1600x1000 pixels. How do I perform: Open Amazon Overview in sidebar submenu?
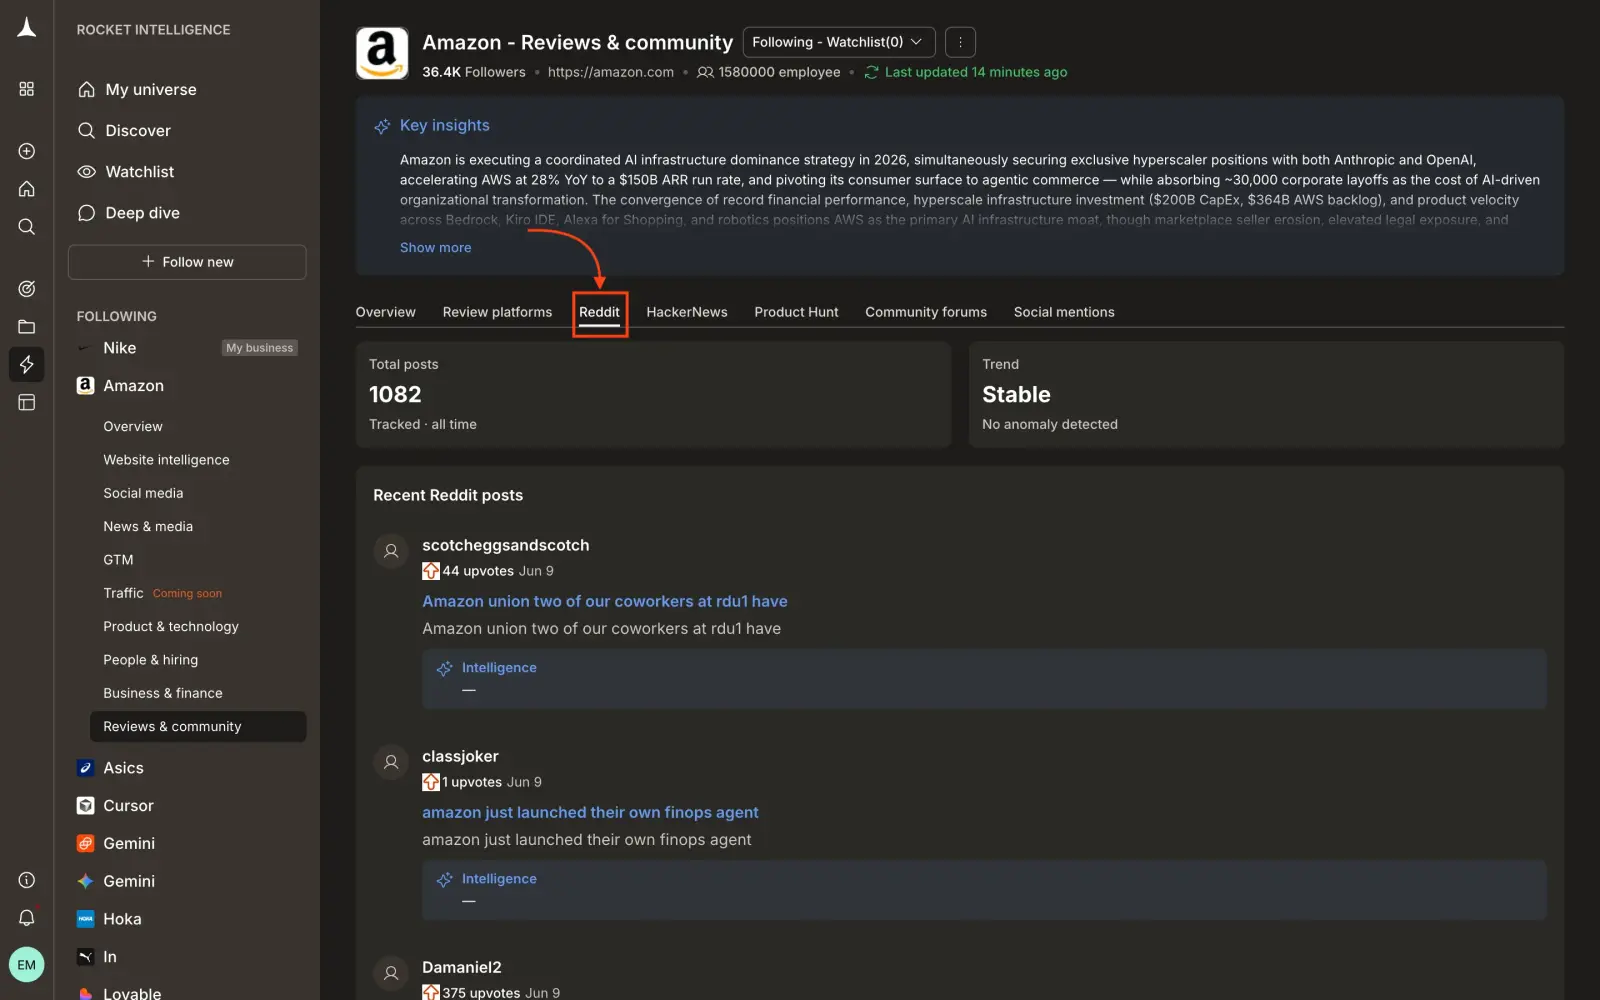(133, 426)
